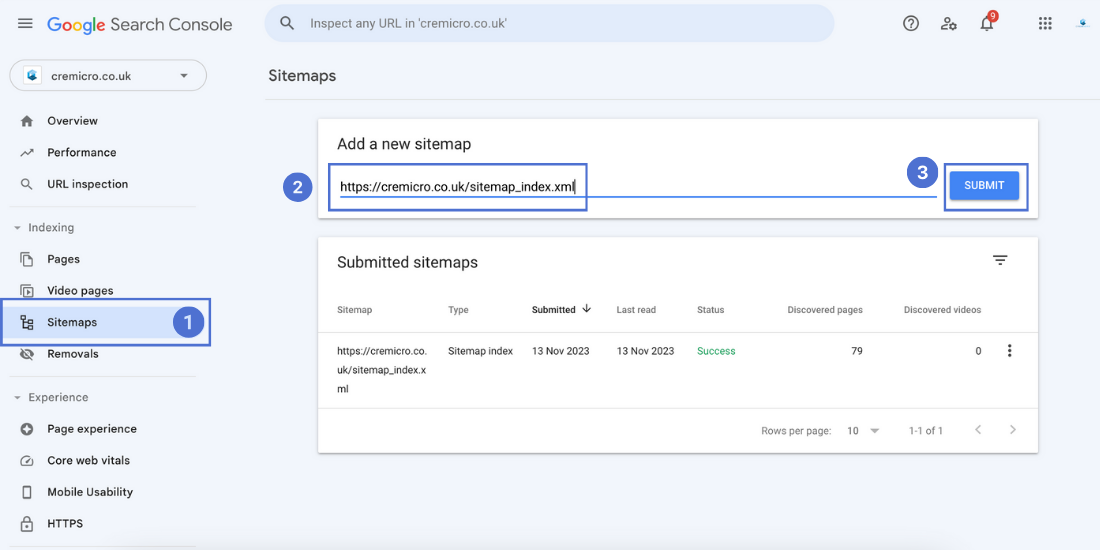Click the Performance trend icon
Screen dimensions: 1100x550
point(27,153)
